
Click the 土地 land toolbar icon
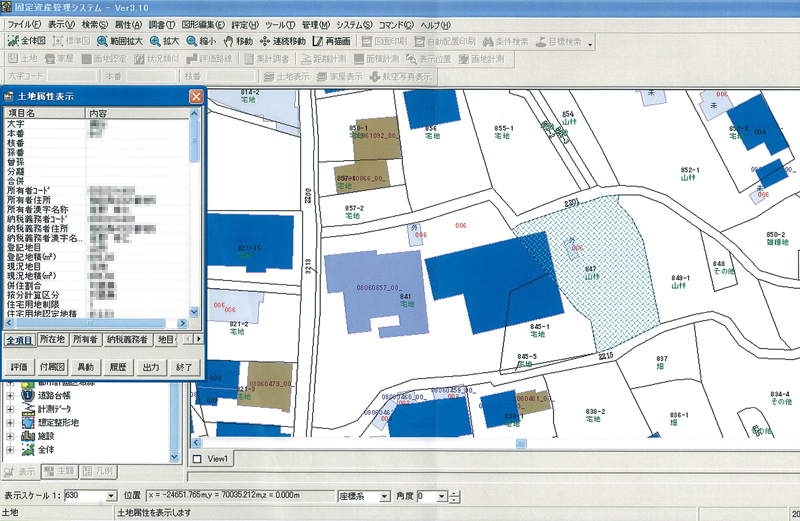coord(23,59)
